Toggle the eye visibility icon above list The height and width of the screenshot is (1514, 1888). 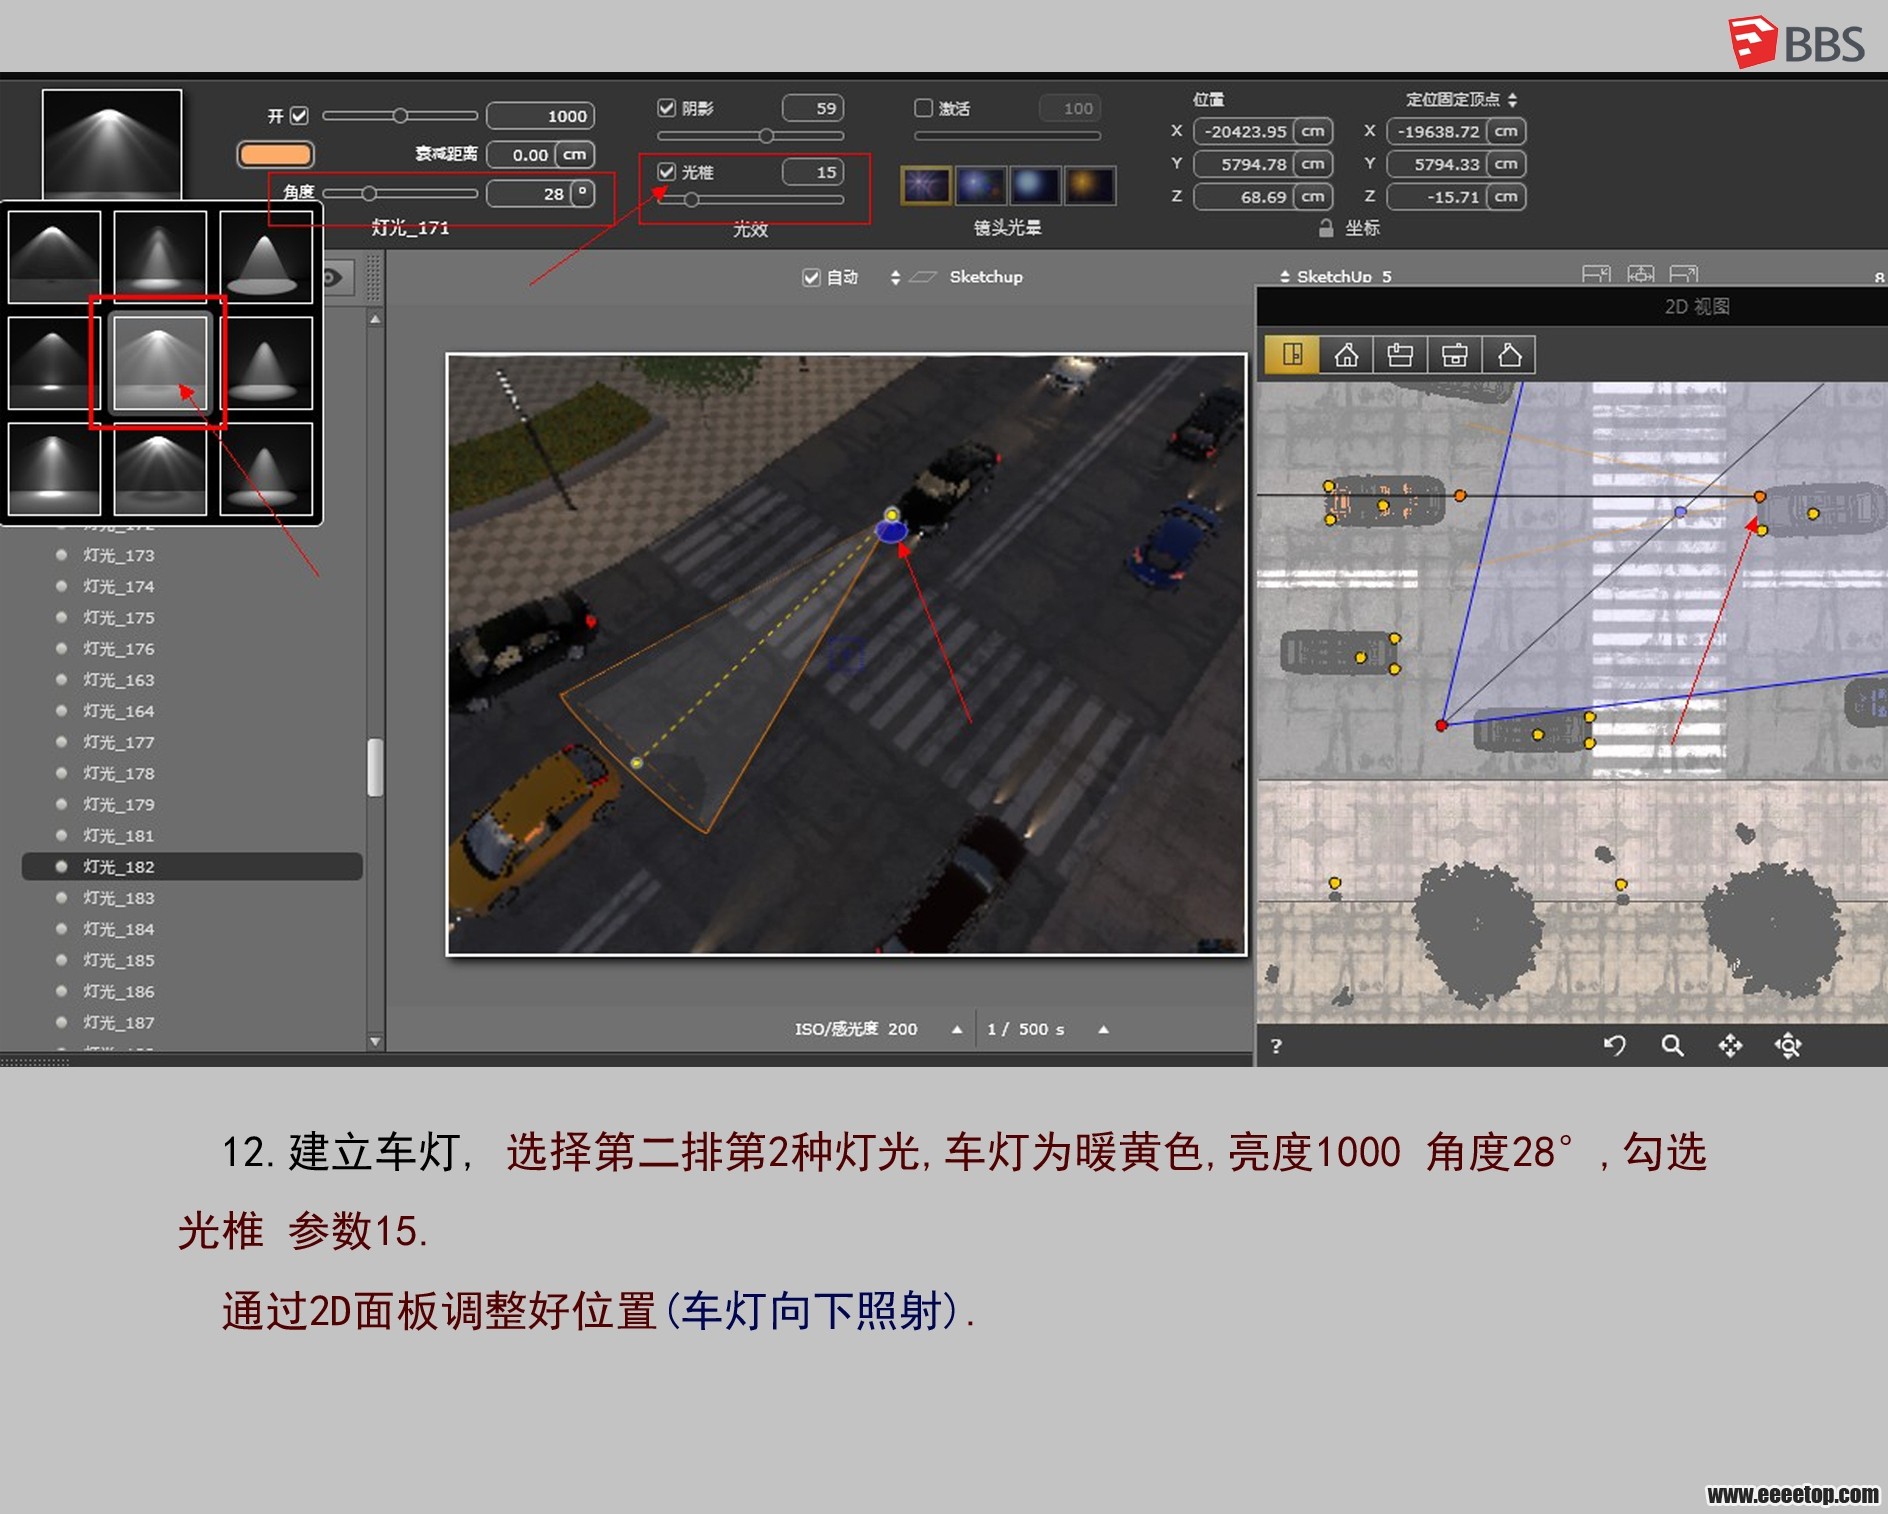point(333,277)
